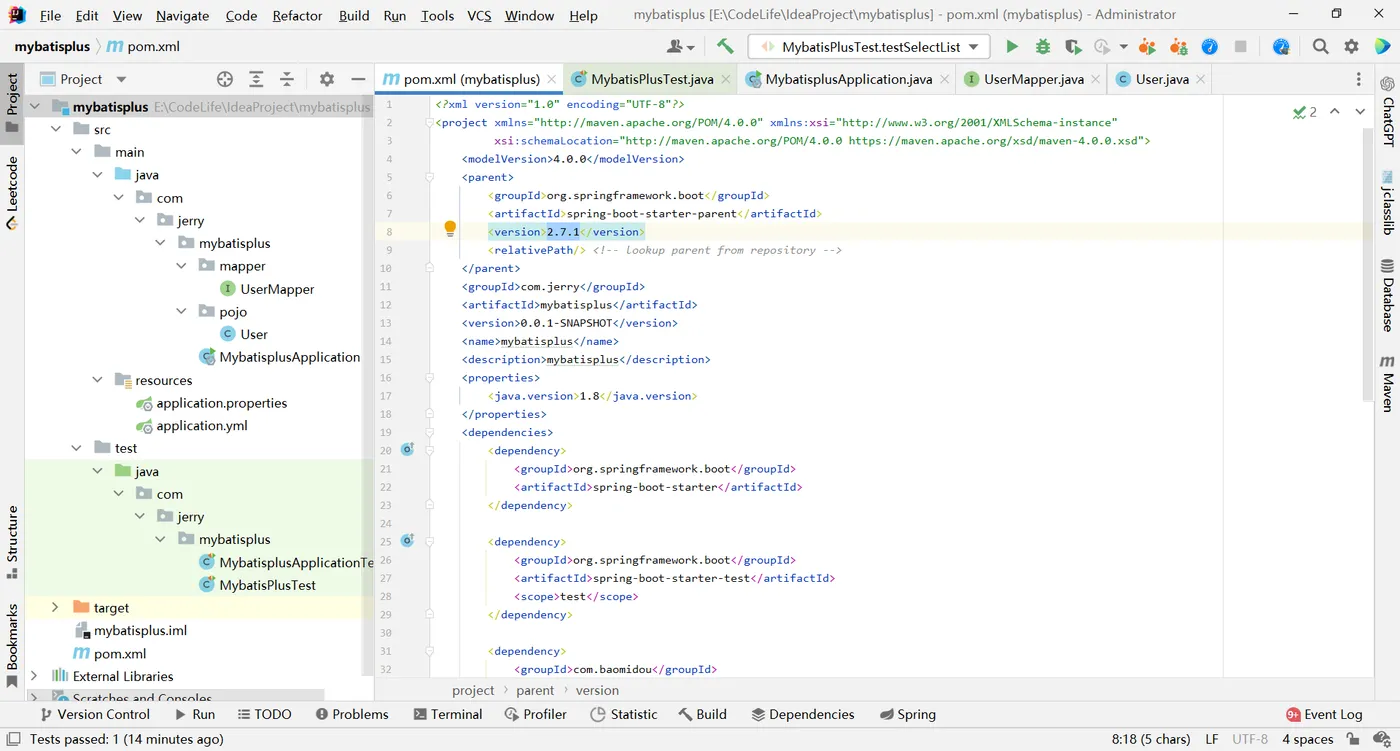
Task: Collapse the pojo package node
Action: tap(181, 312)
